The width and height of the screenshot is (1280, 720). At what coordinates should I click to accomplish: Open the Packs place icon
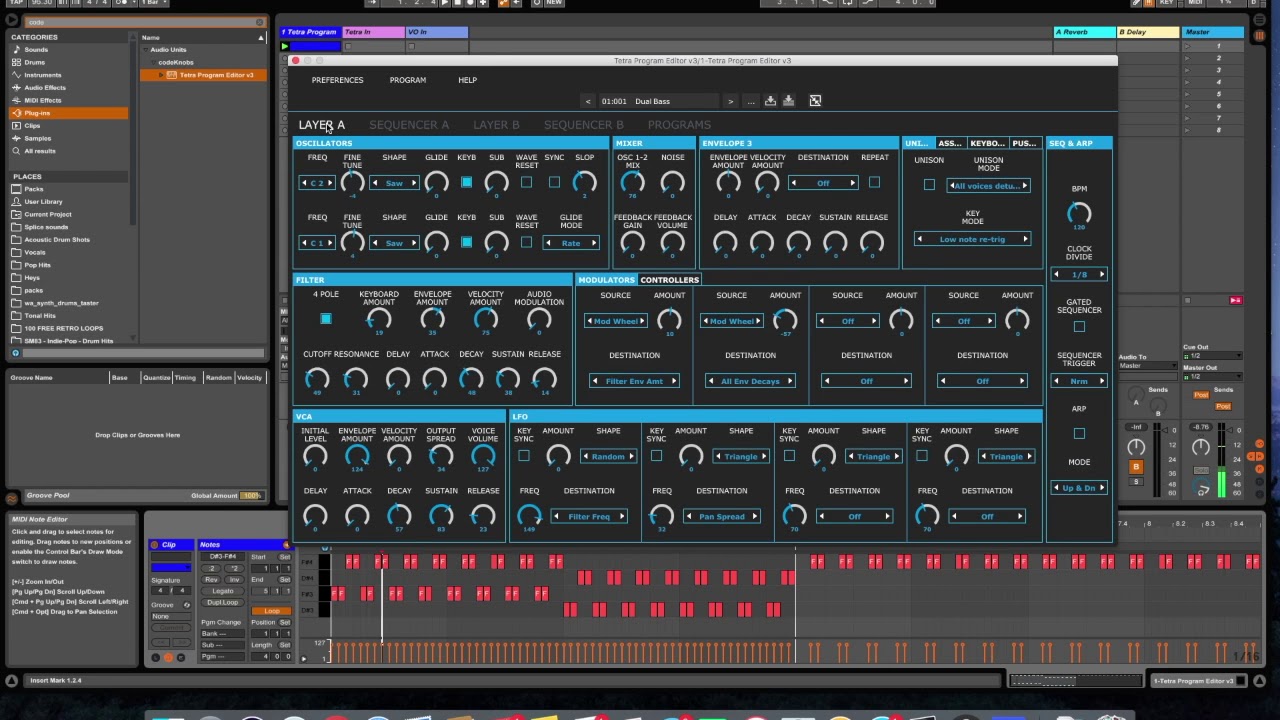click(x=16, y=189)
